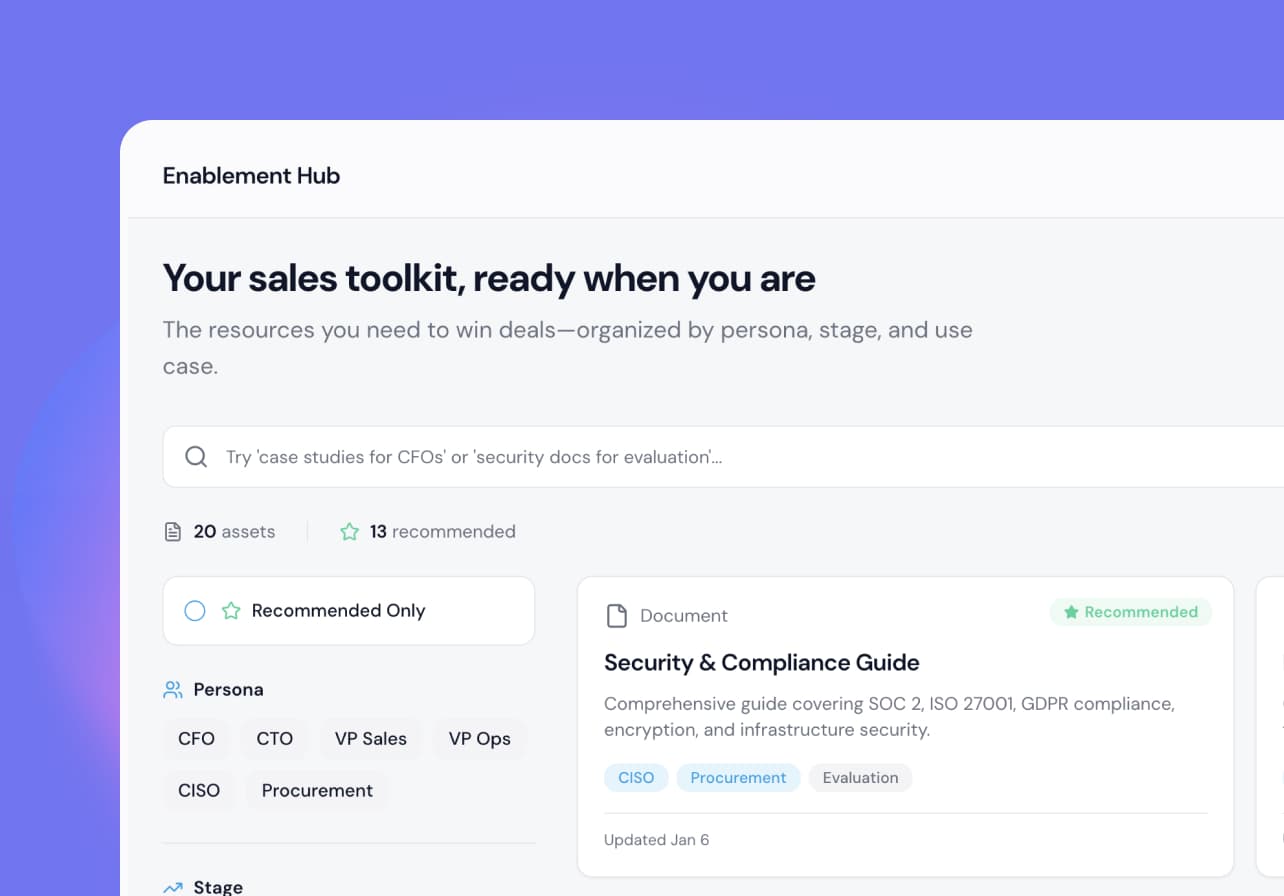The height and width of the screenshot is (896, 1284).
Task: Click the Document file icon on card
Action: click(x=617, y=616)
